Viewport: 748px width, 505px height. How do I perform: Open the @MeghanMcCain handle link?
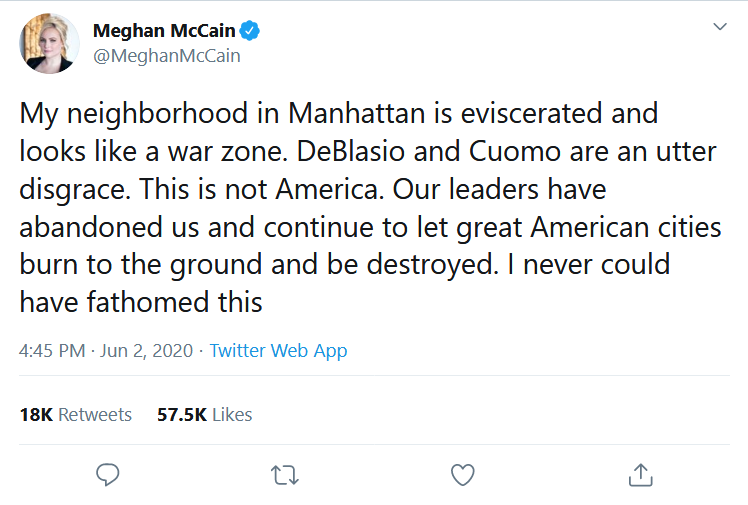click(166, 56)
